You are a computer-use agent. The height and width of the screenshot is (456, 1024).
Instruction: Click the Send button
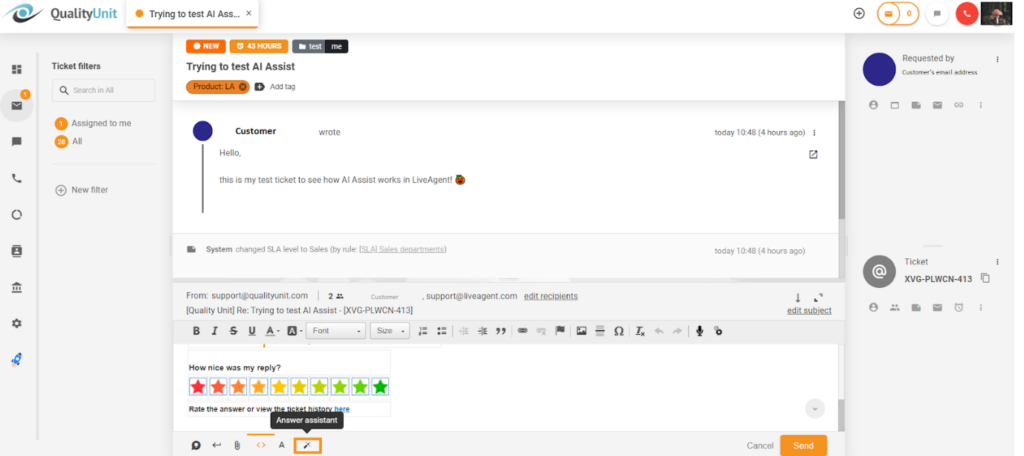pyautogui.click(x=803, y=445)
